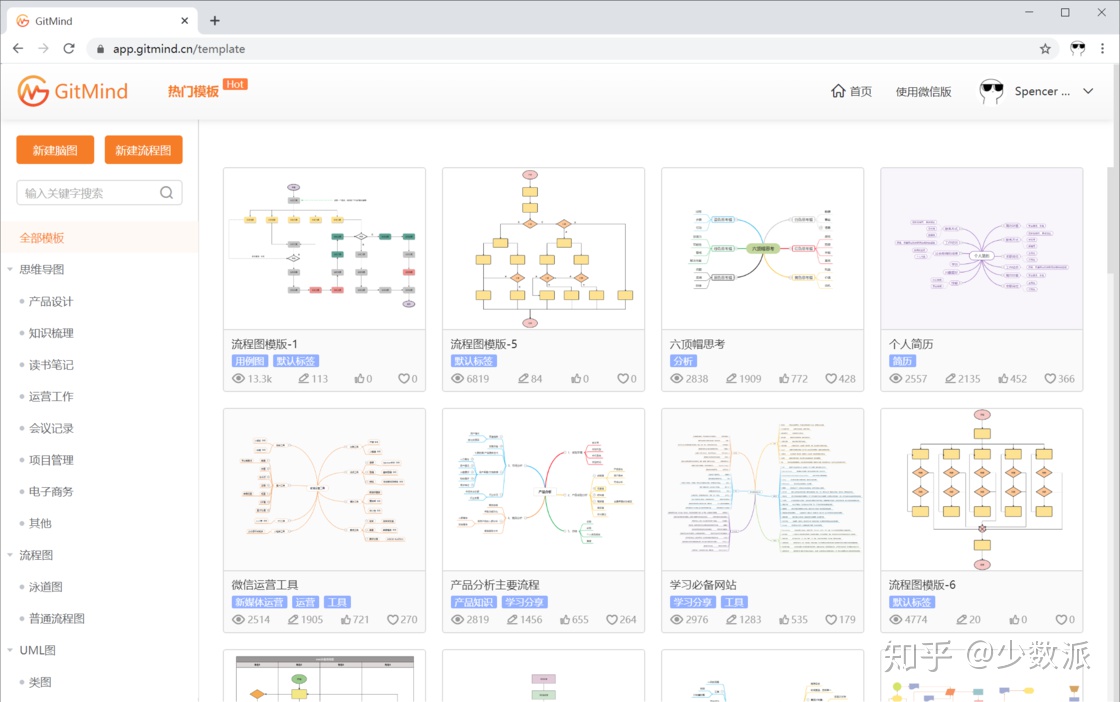Image resolution: width=1120 pixels, height=702 pixels.
Task: Open the 学习必备网站 template thumbnail
Action: [x=763, y=490]
